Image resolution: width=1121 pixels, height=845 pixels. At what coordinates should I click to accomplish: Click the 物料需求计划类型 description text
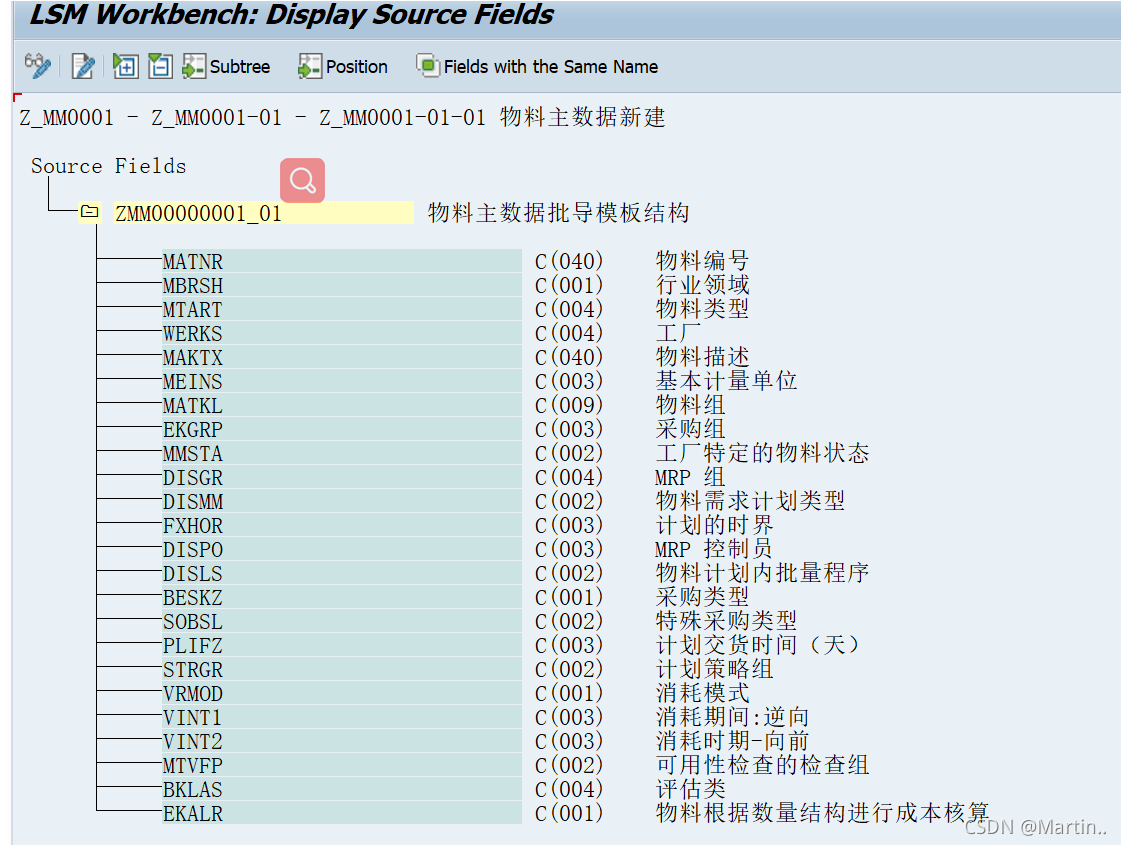pyautogui.click(x=750, y=500)
